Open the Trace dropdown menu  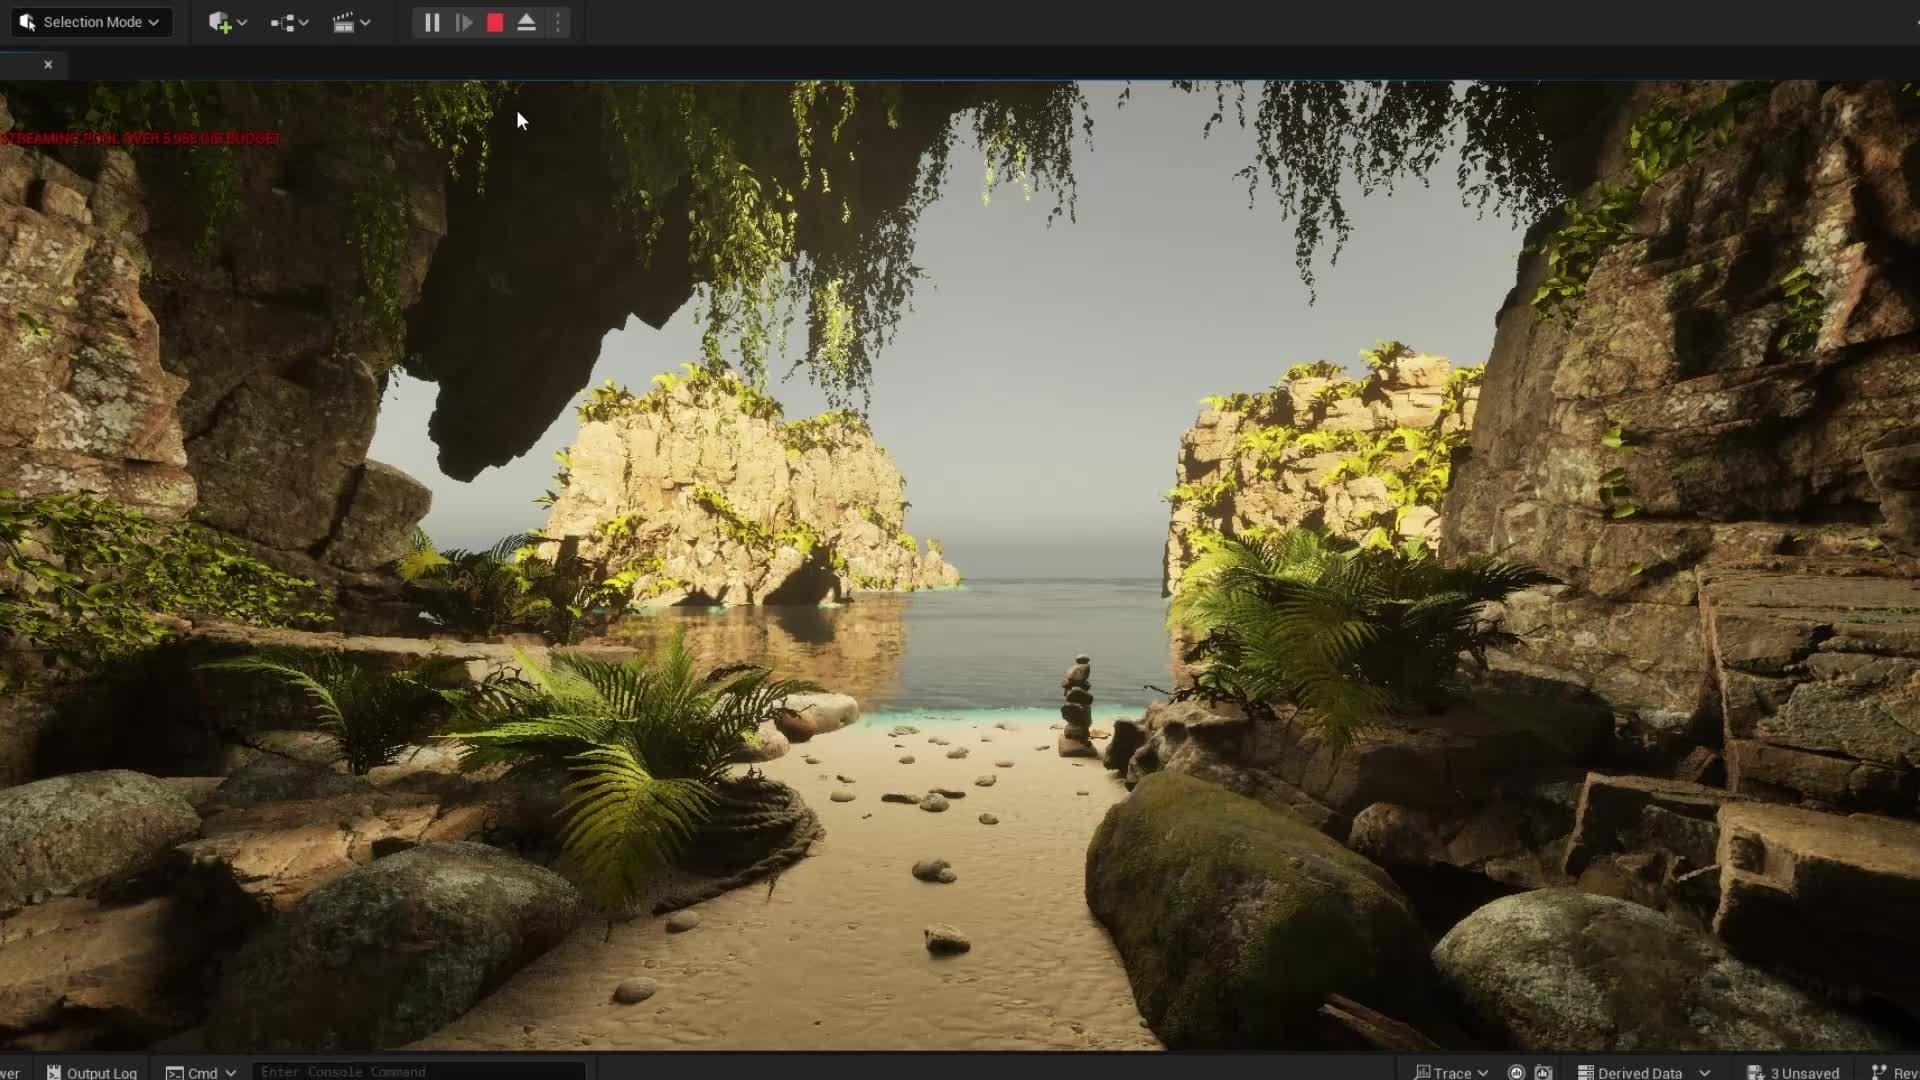point(1451,1072)
